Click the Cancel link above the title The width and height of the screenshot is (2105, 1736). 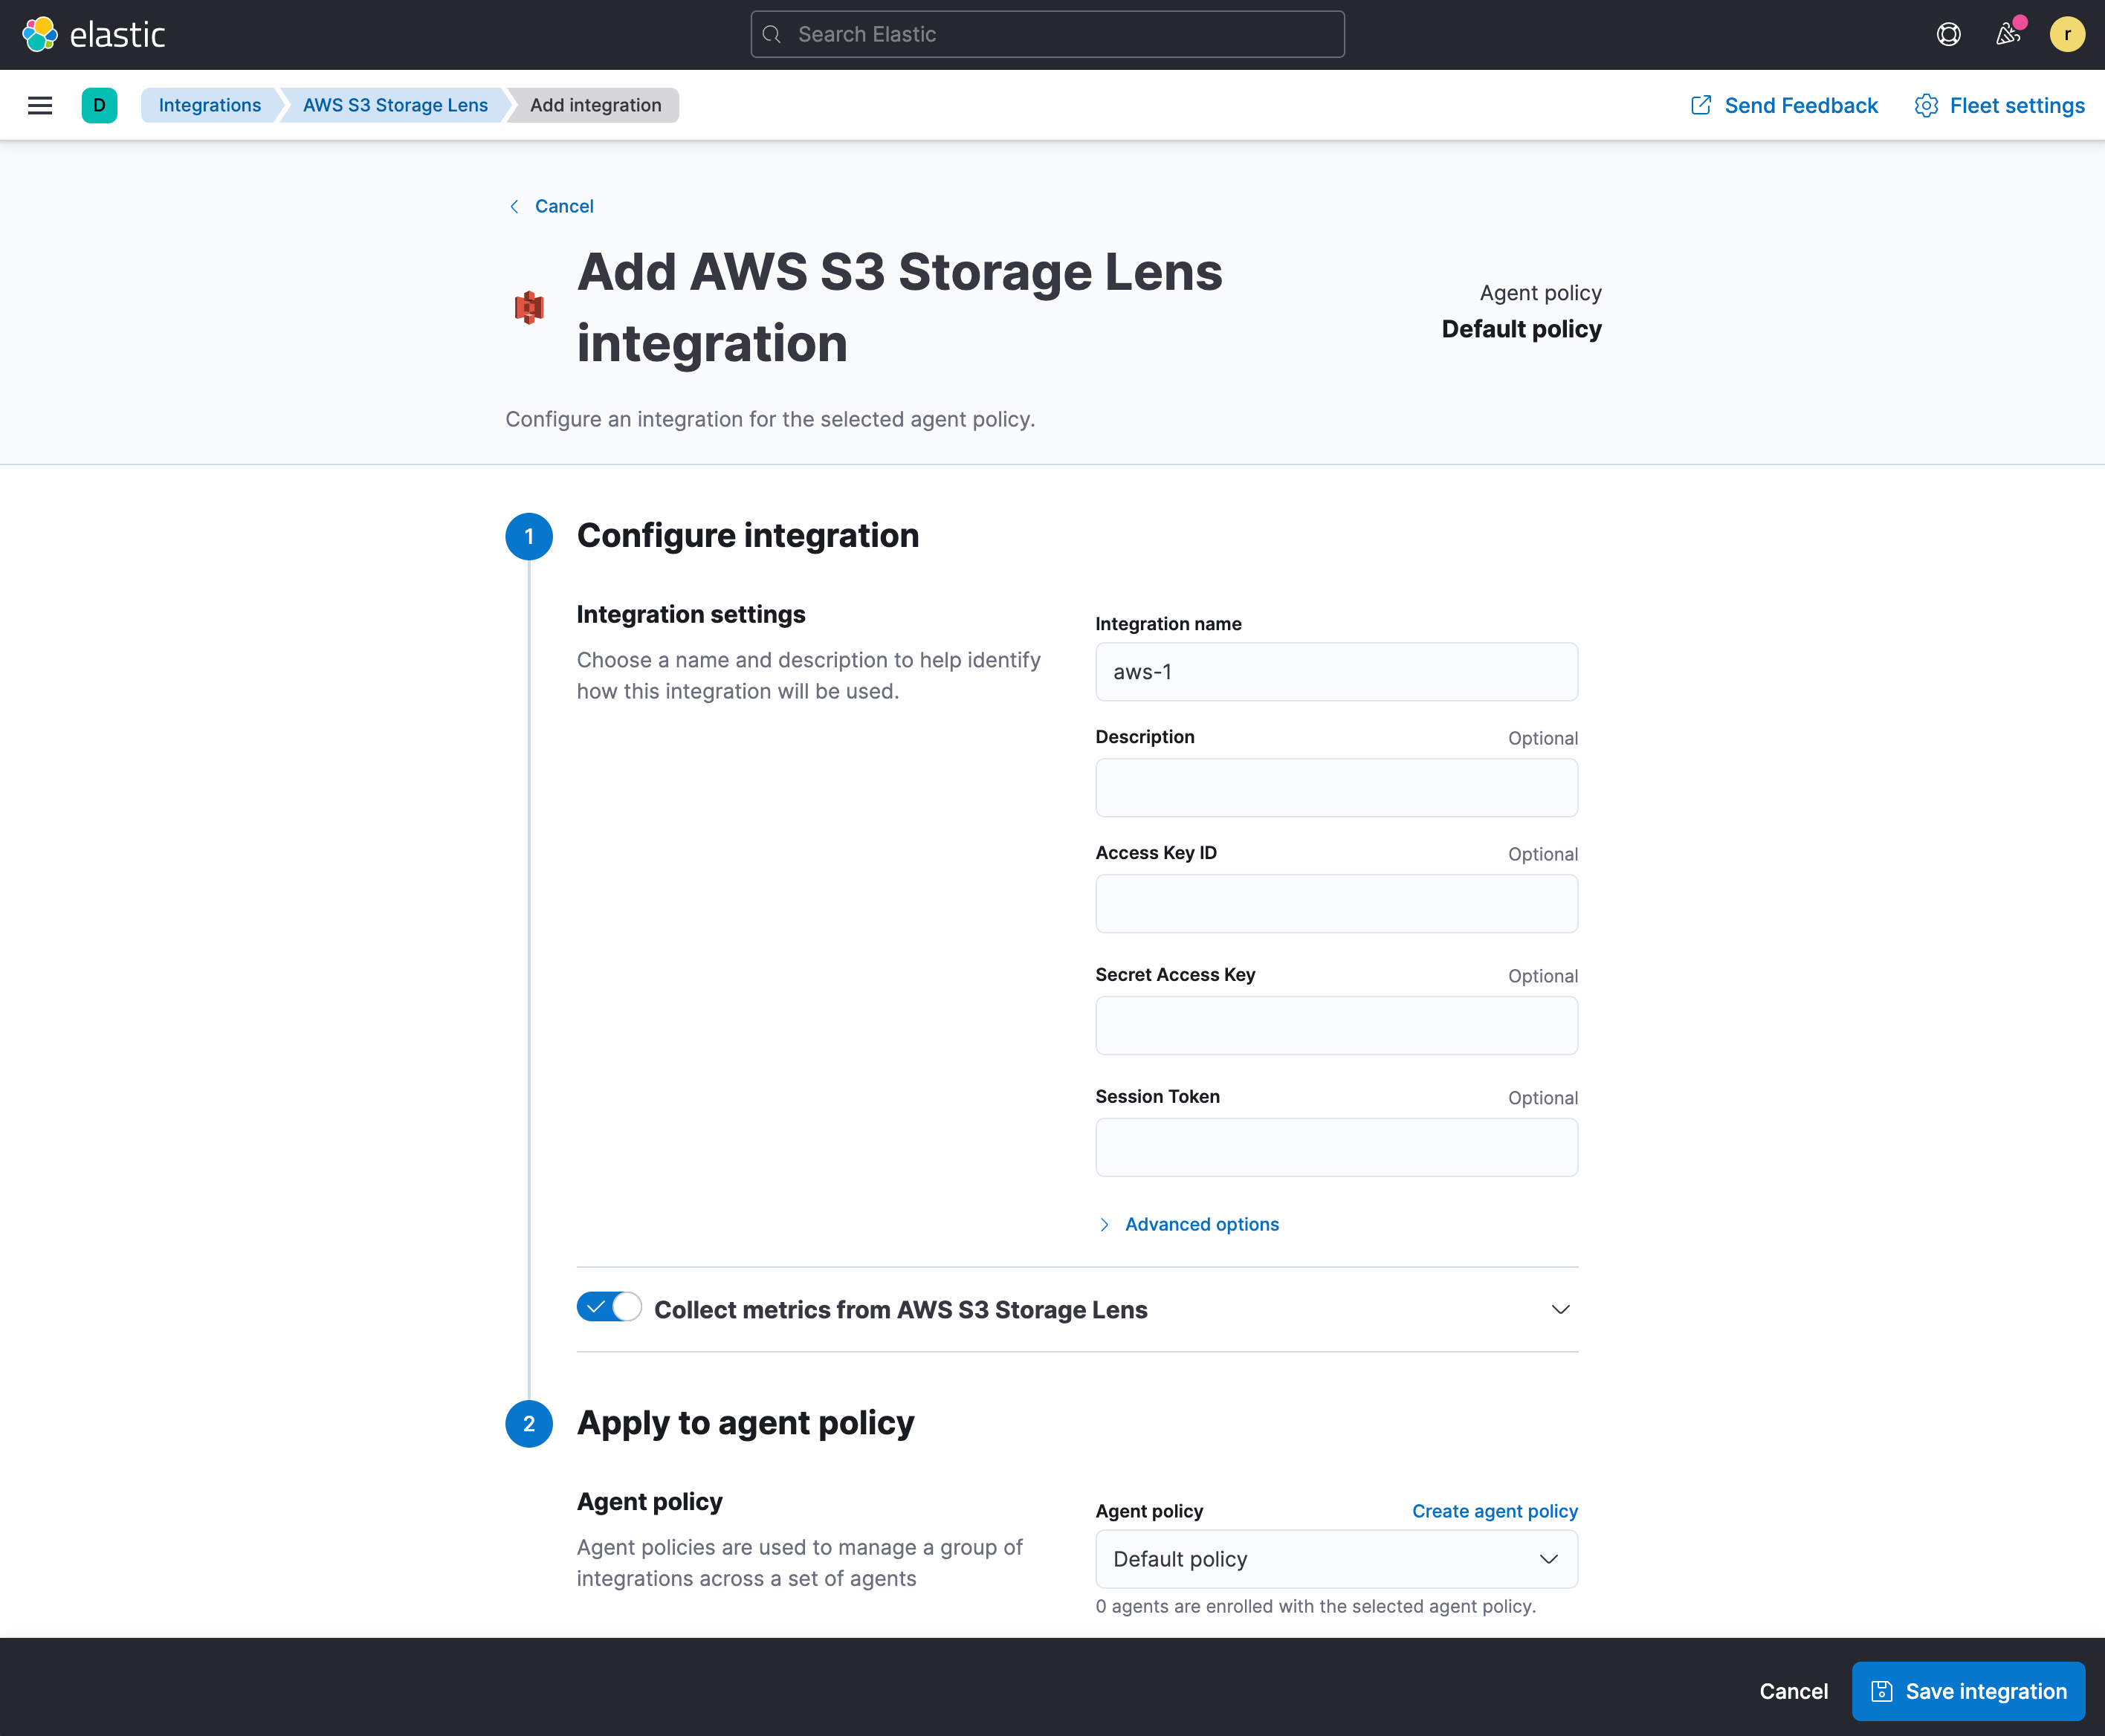tap(551, 206)
